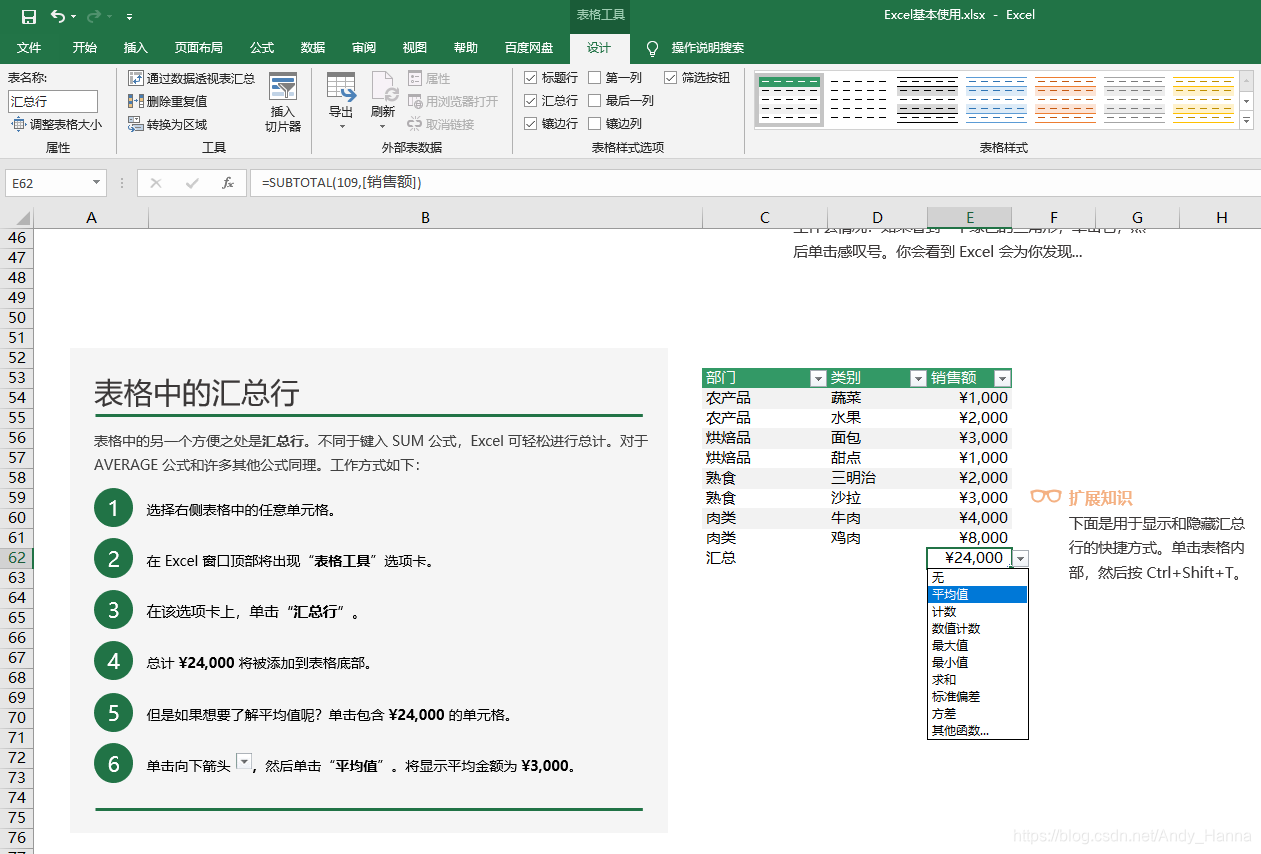This screenshot has width=1261, height=854.
Task: Expand the table styles gallery More arrow
Action: (1247, 121)
